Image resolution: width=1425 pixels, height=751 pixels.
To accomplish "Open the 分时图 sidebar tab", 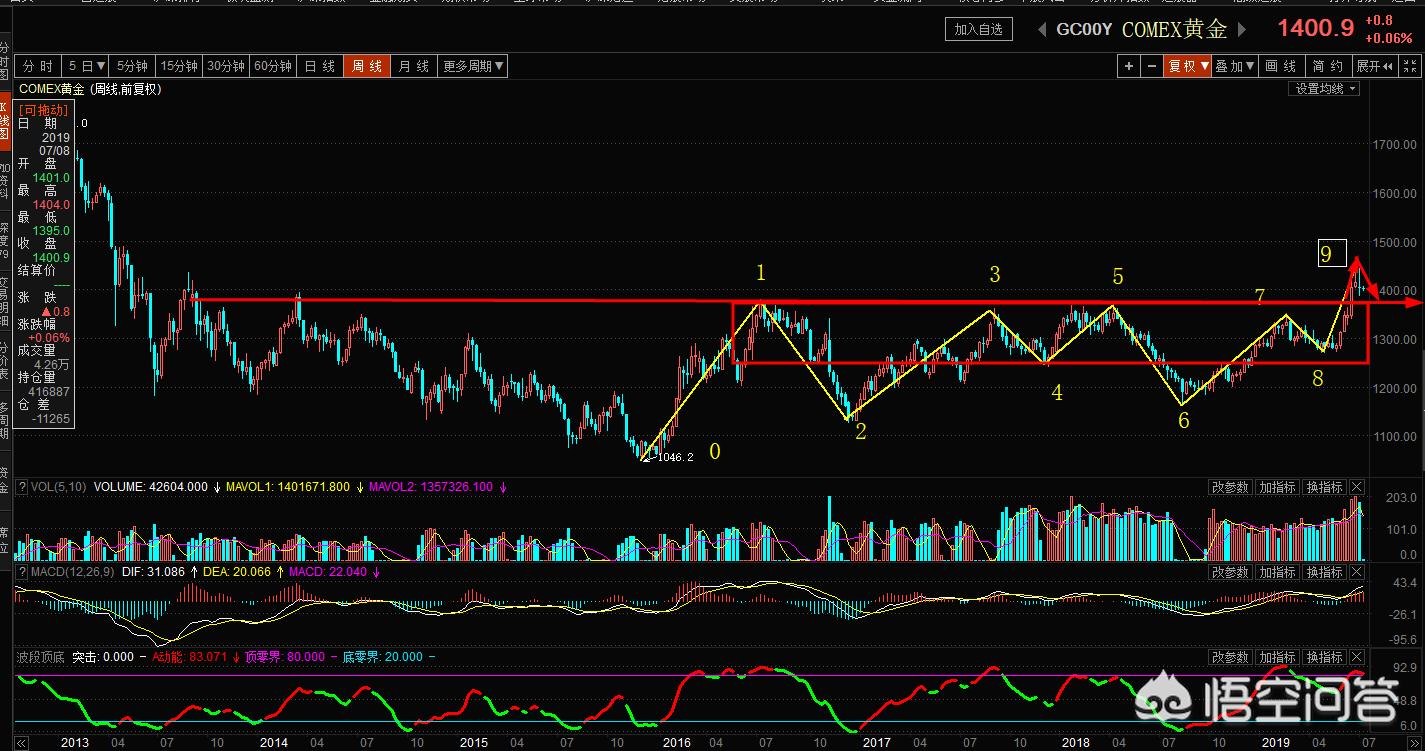I will click(x=4, y=60).
